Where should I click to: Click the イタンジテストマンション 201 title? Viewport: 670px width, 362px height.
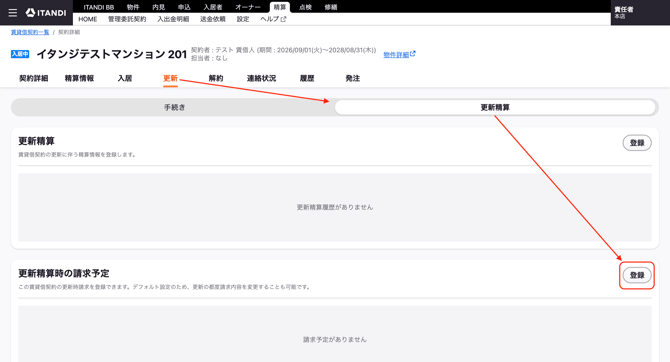click(112, 54)
